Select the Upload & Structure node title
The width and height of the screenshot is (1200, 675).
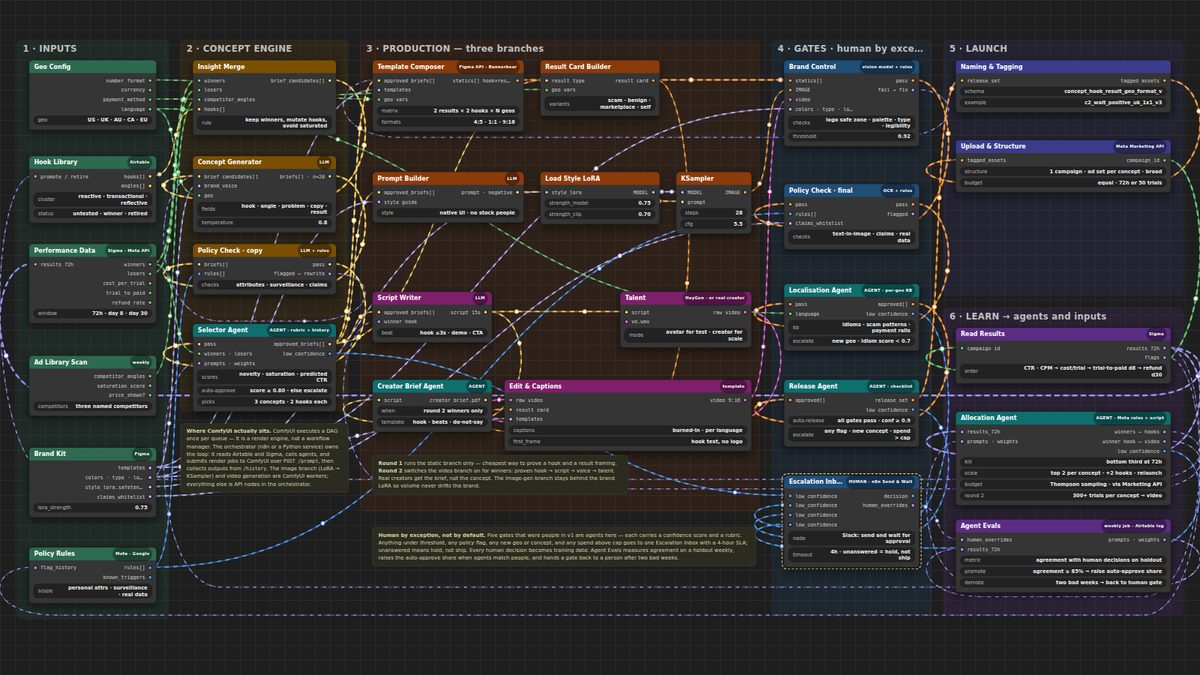click(x=992, y=146)
